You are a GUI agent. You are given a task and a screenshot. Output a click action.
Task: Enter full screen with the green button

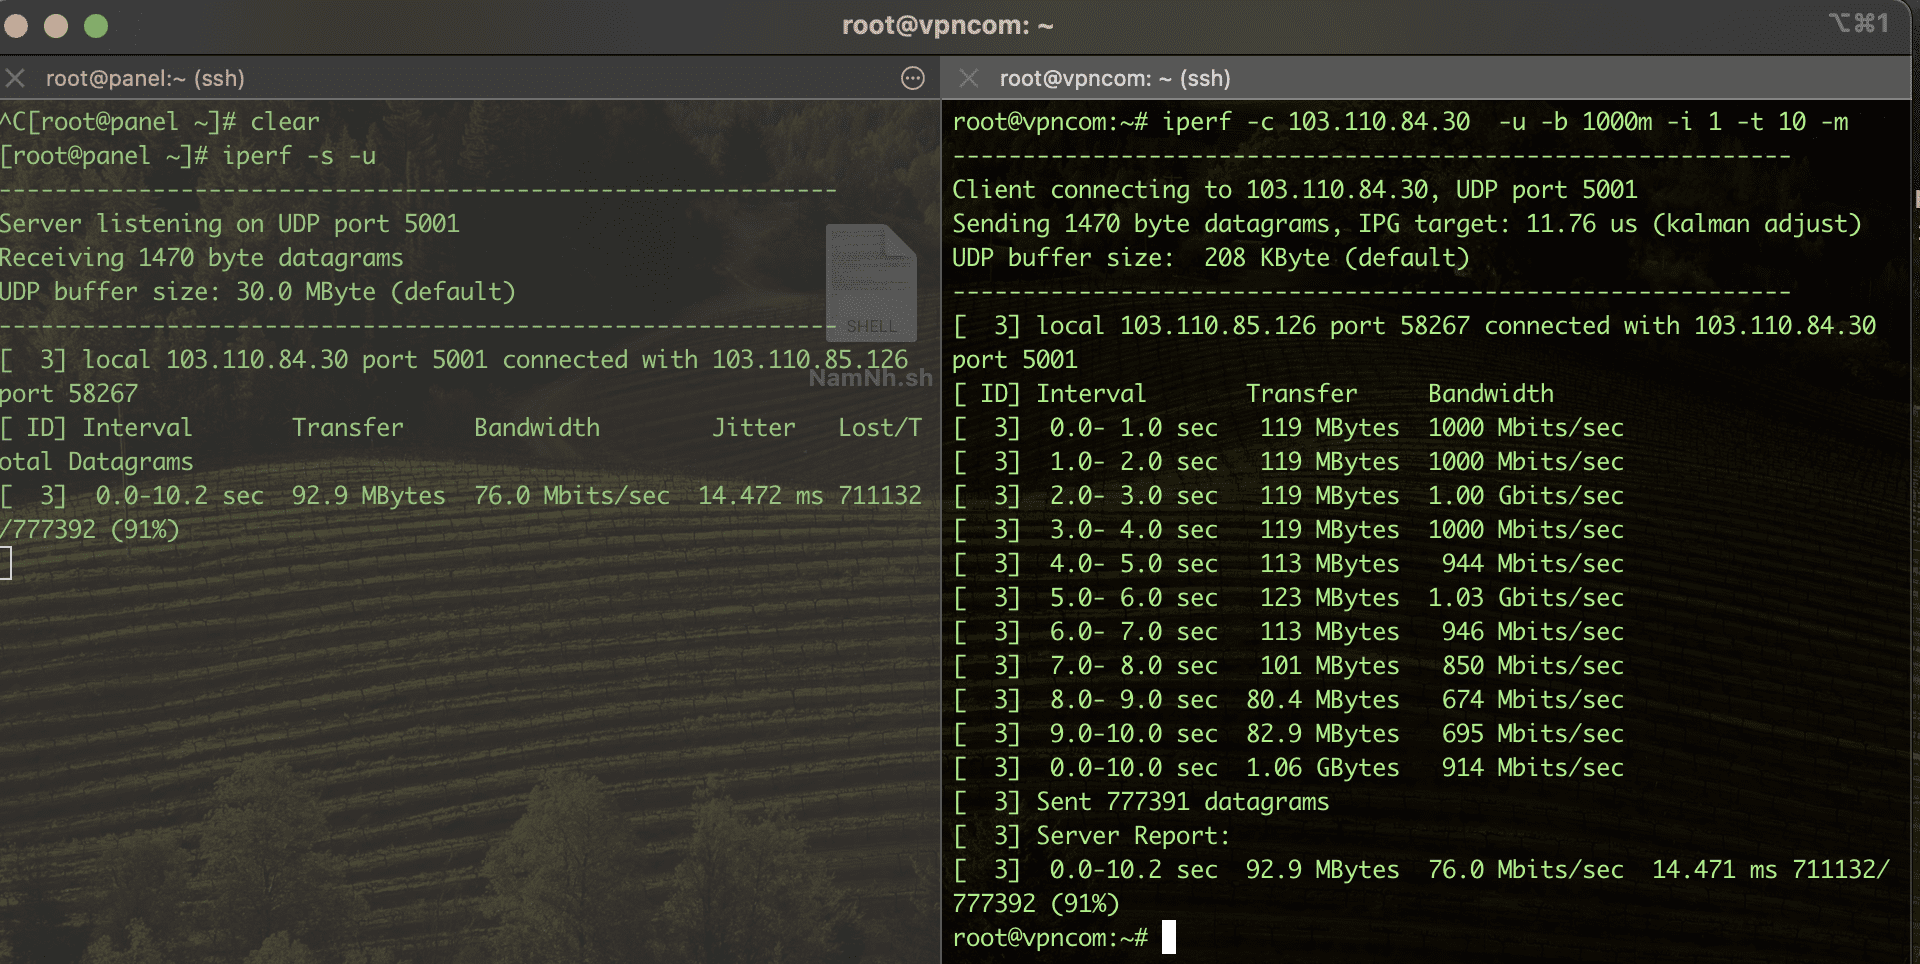click(x=96, y=26)
